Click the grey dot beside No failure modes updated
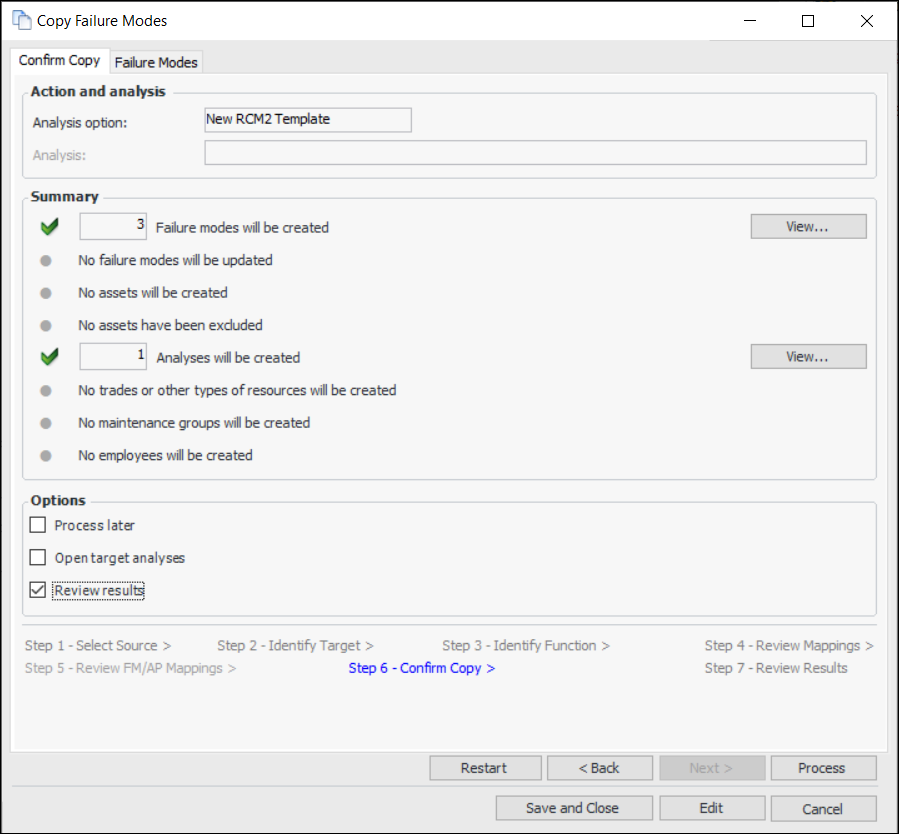899x834 pixels. click(x=46, y=261)
